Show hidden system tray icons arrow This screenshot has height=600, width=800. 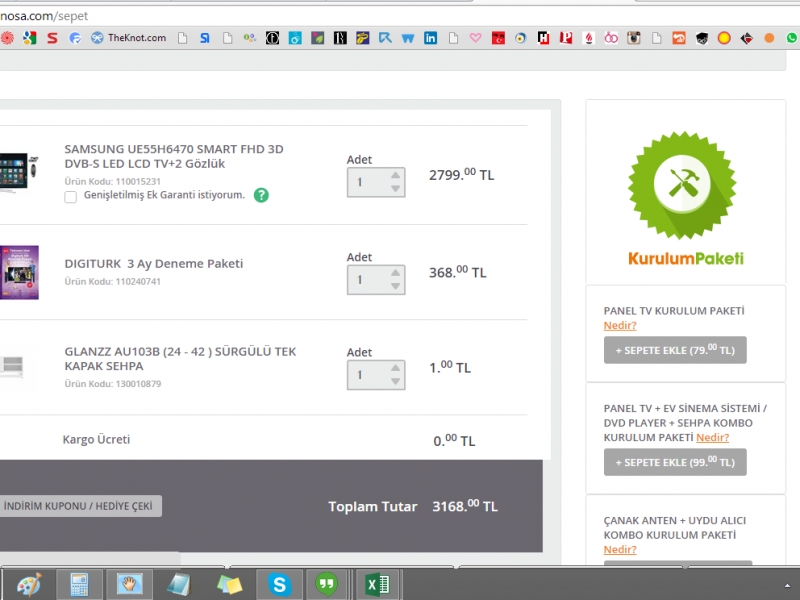787,585
